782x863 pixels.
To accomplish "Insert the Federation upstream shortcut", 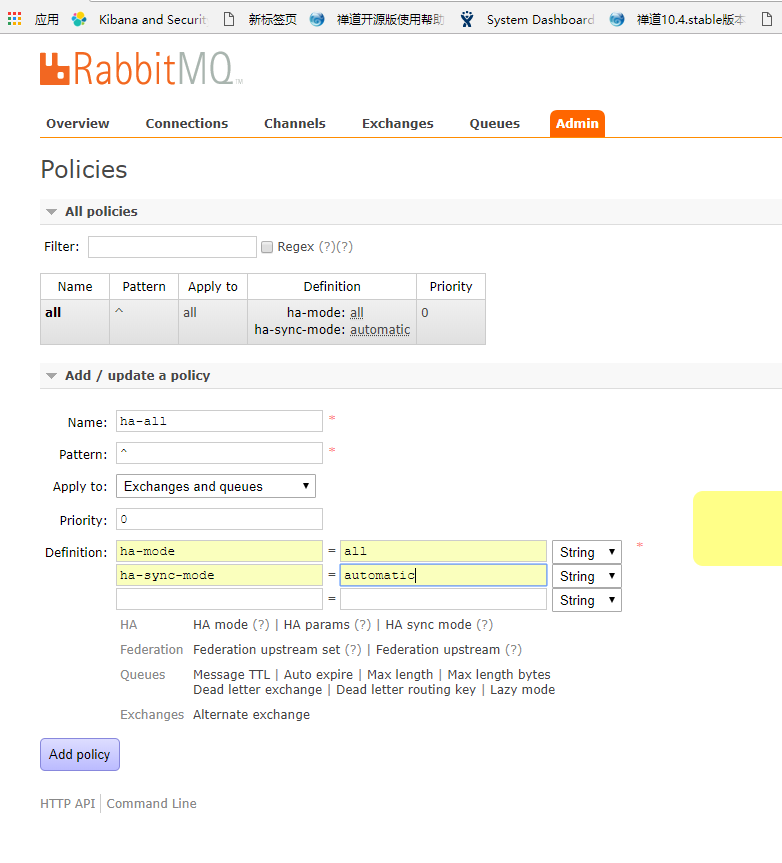I will [x=438, y=649].
